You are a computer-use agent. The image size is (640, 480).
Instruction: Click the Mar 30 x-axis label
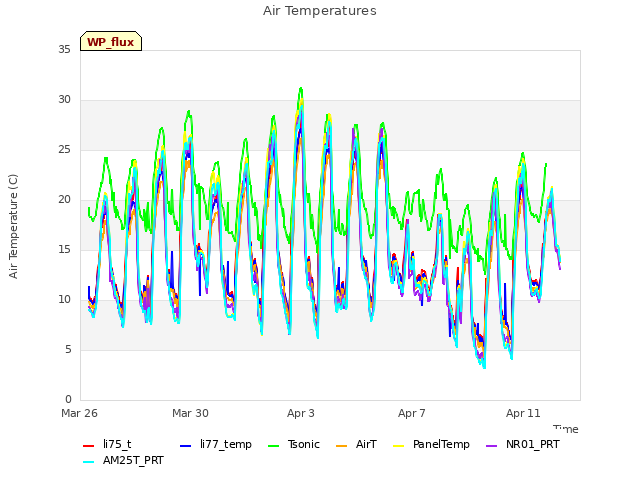(190, 413)
